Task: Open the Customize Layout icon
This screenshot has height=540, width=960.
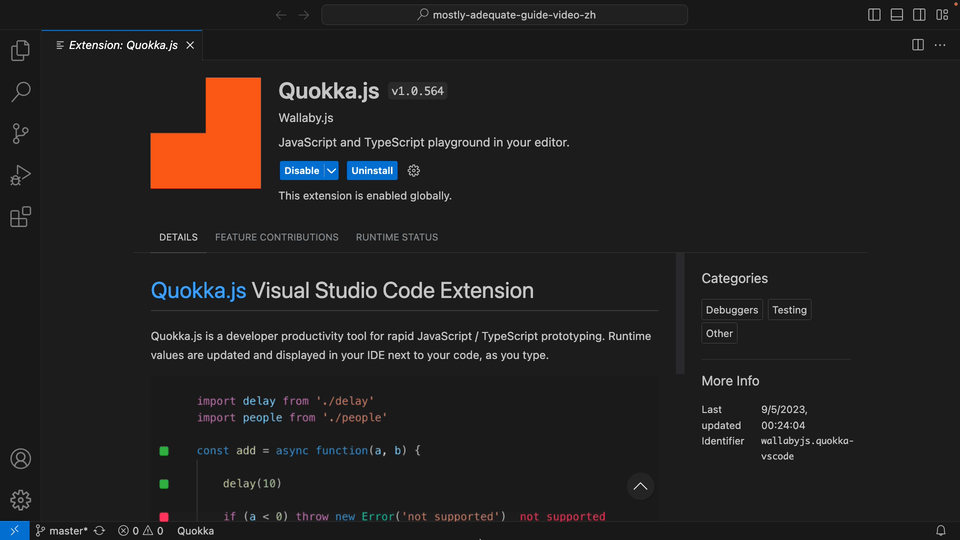Action: click(942, 15)
